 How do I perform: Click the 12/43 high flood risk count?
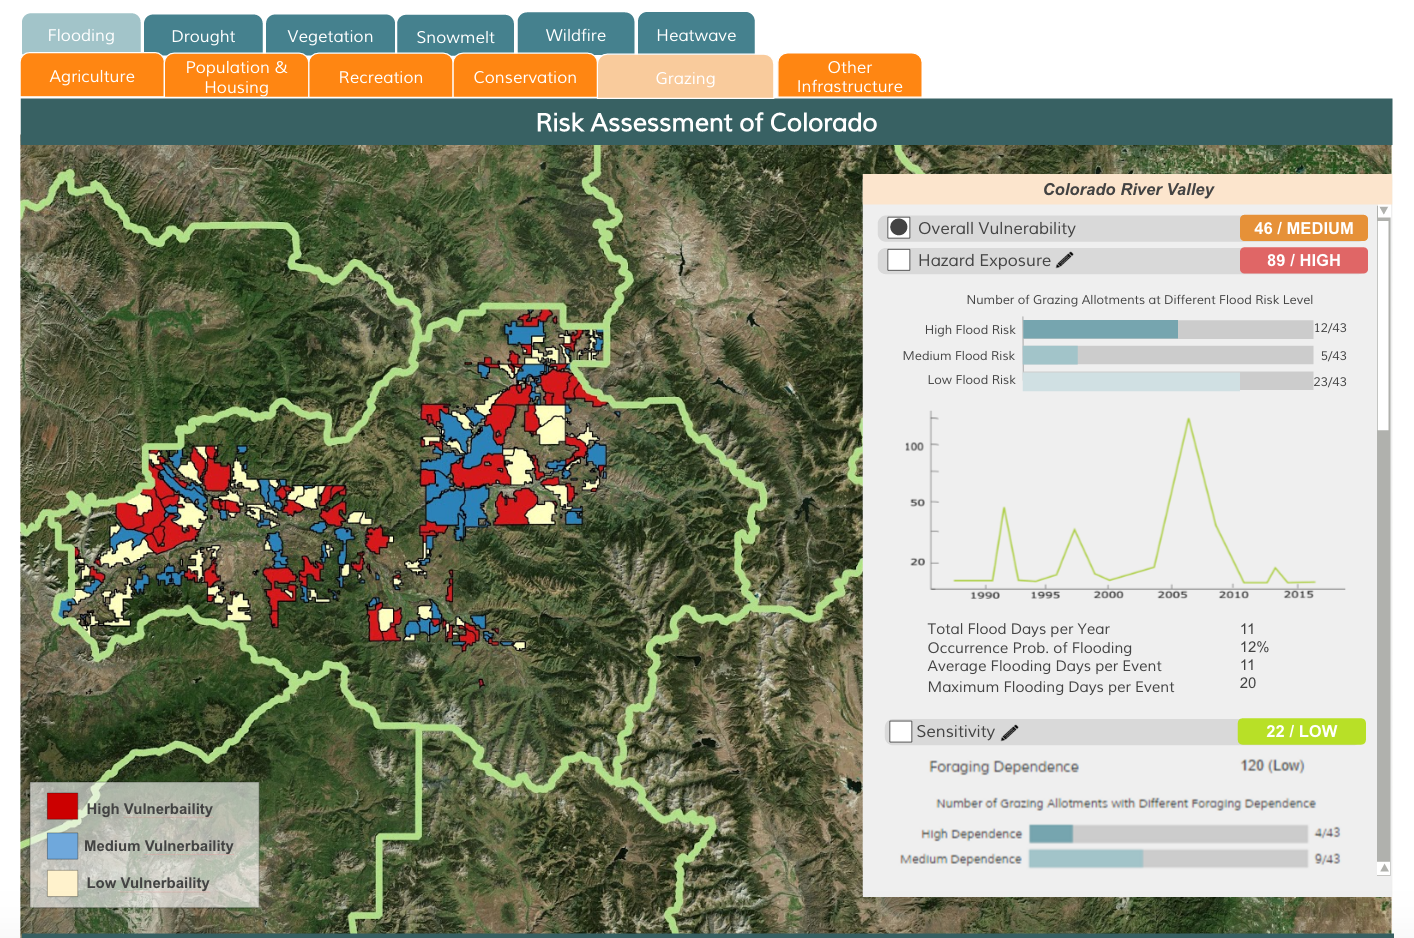[1330, 328]
